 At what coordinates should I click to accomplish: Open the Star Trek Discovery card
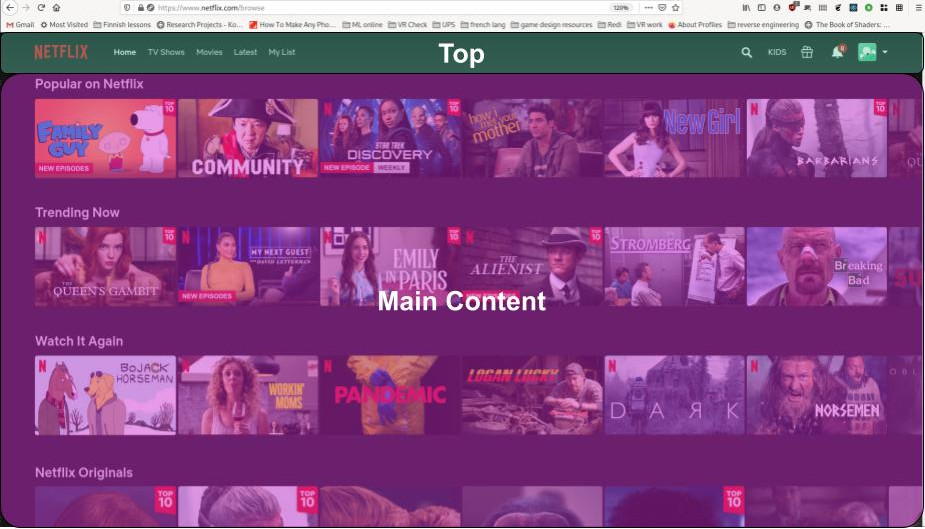pos(390,138)
